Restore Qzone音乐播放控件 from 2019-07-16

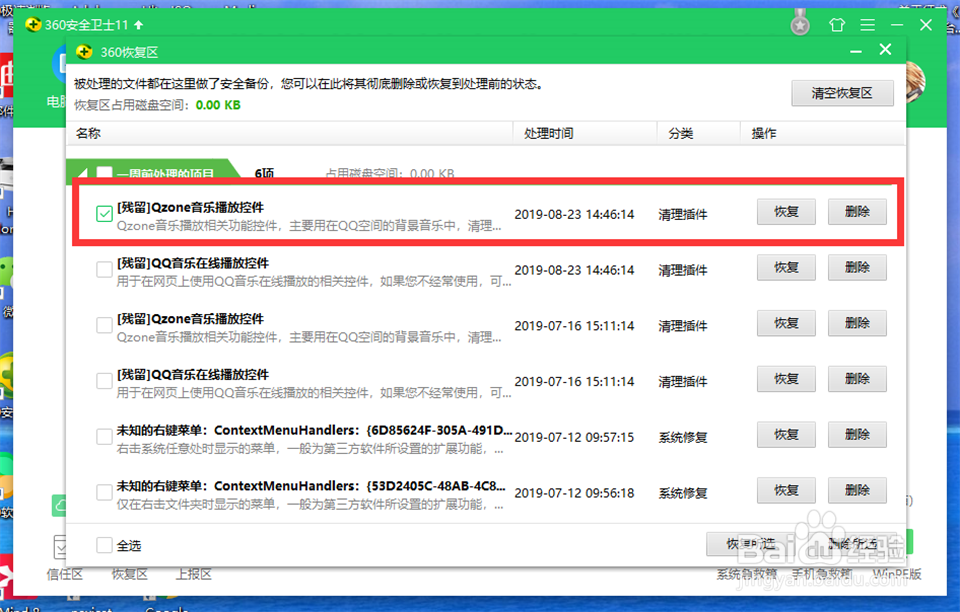click(x=786, y=323)
